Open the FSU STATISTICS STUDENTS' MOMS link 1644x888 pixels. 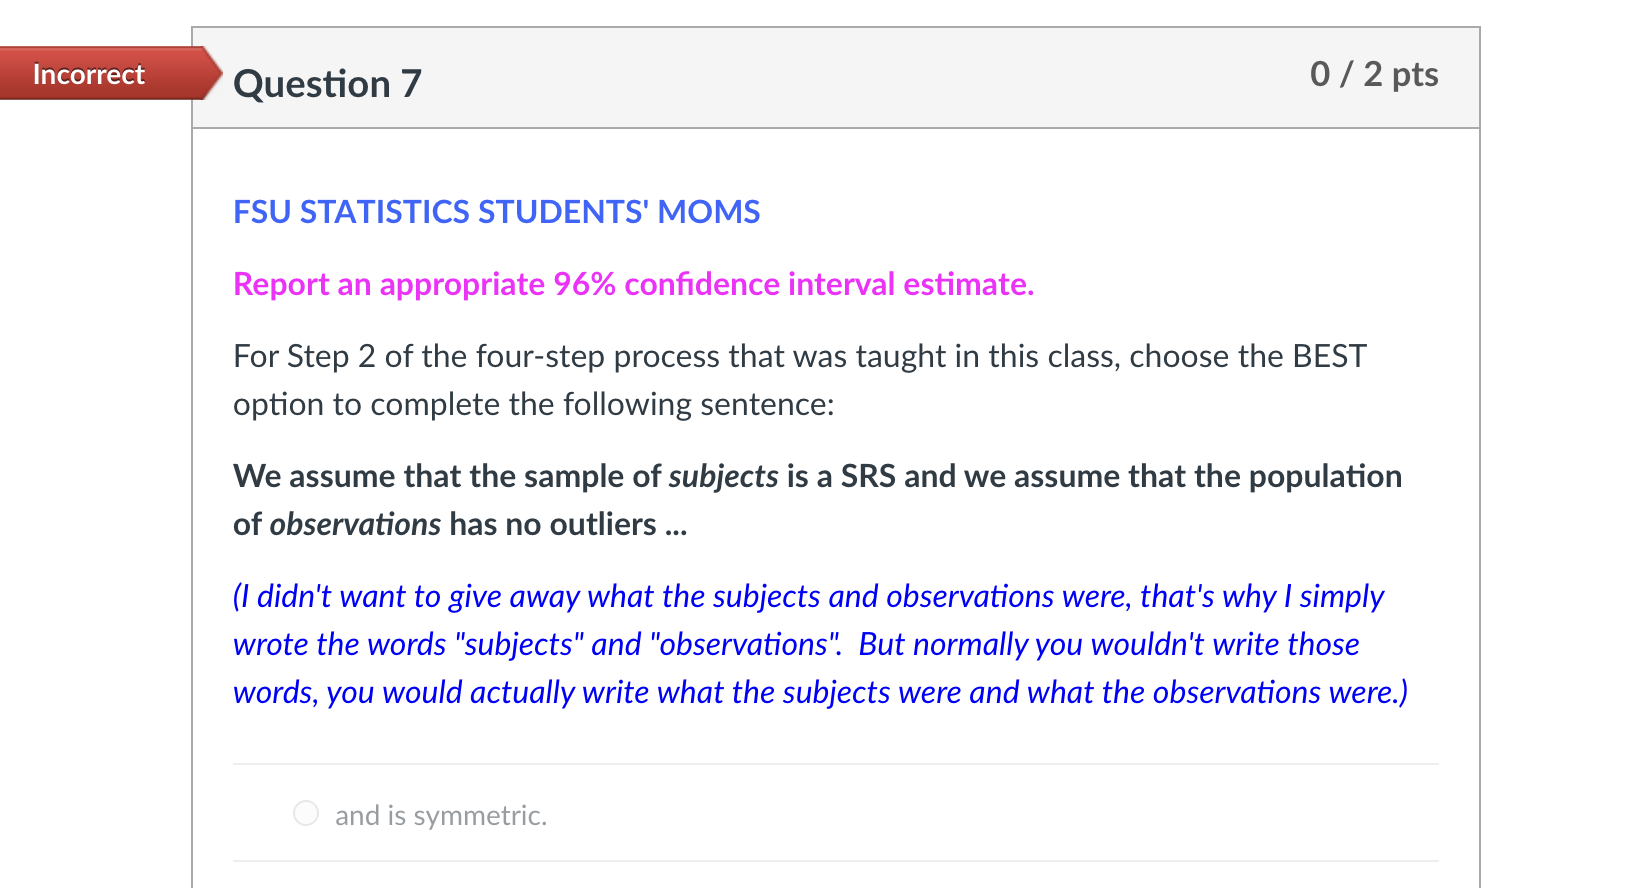click(x=496, y=211)
